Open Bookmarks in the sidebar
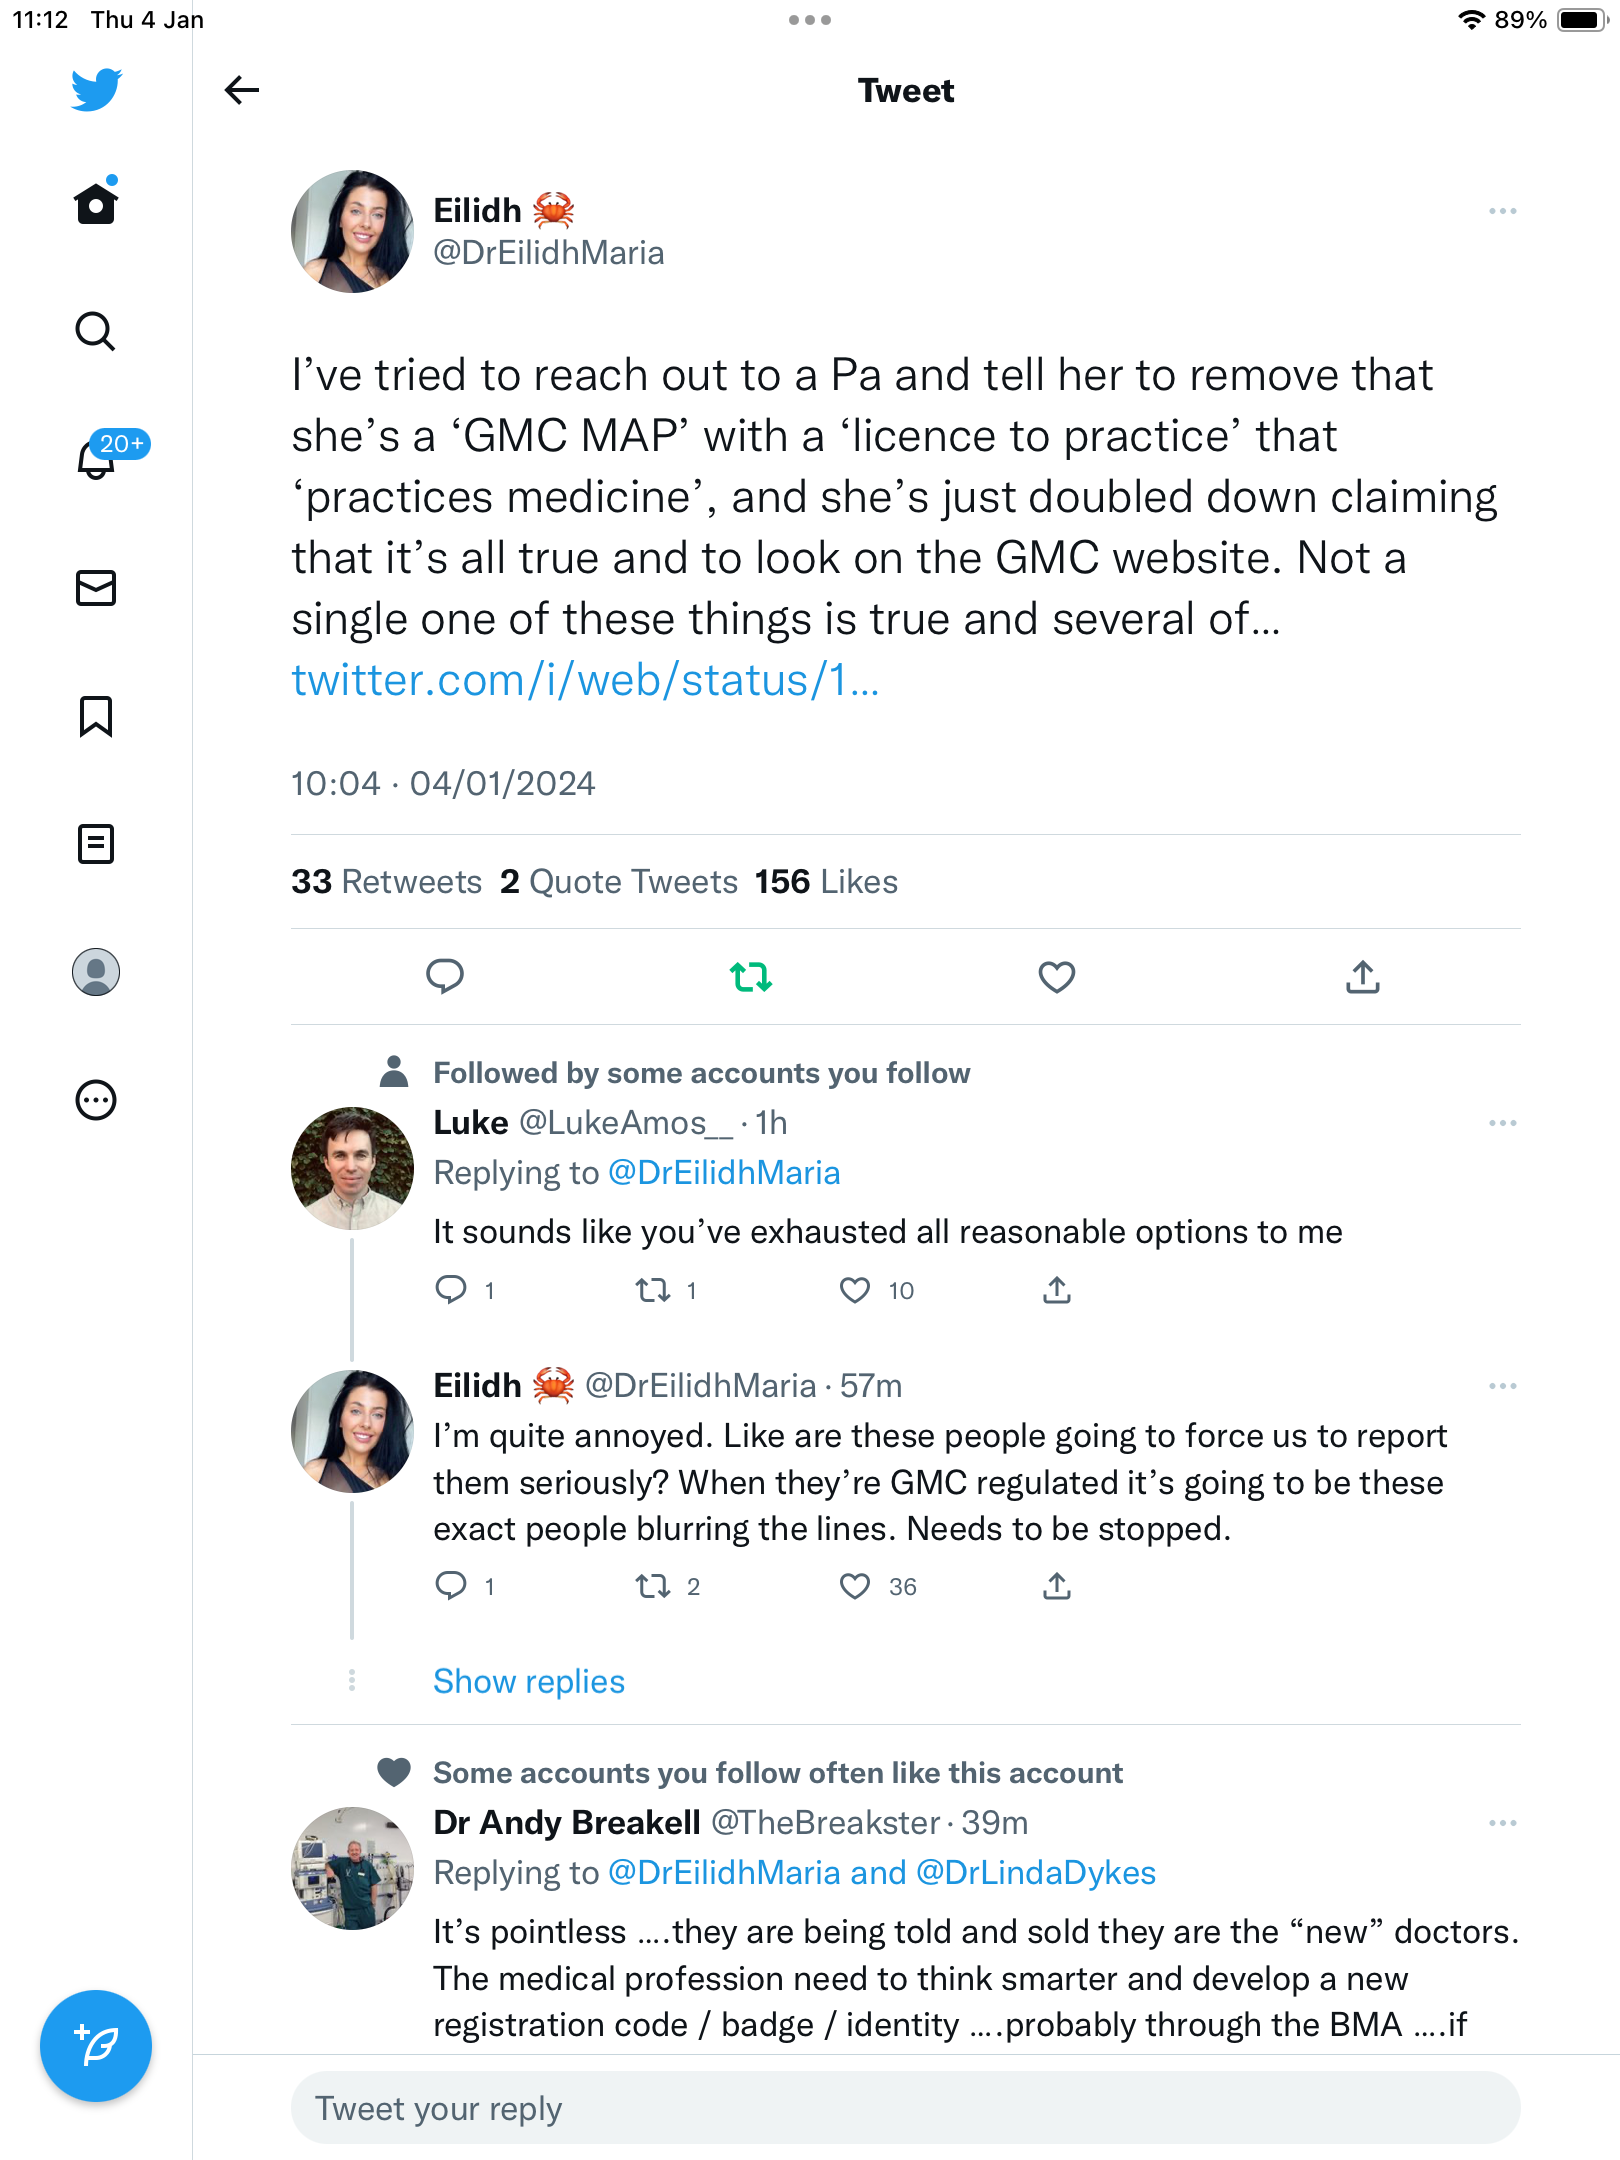This screenshot has height=2160, width=1620. tap(96, 716)
